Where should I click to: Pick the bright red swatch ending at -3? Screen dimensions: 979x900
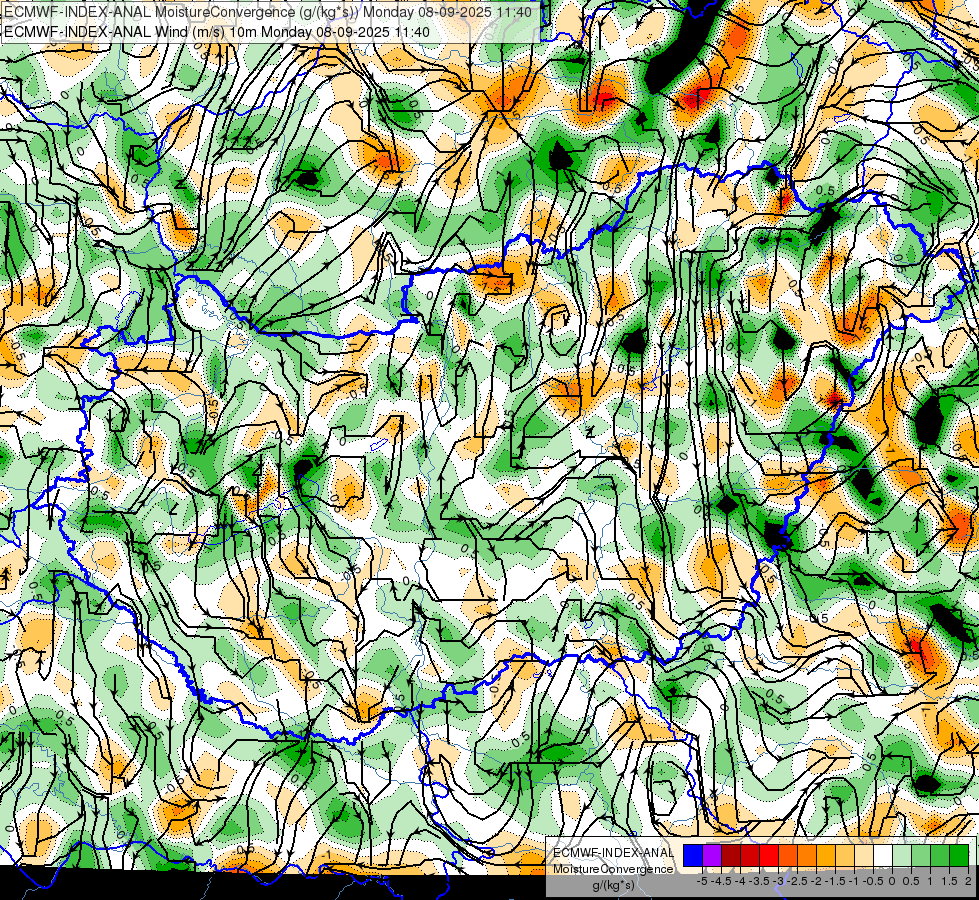point(769,855)
